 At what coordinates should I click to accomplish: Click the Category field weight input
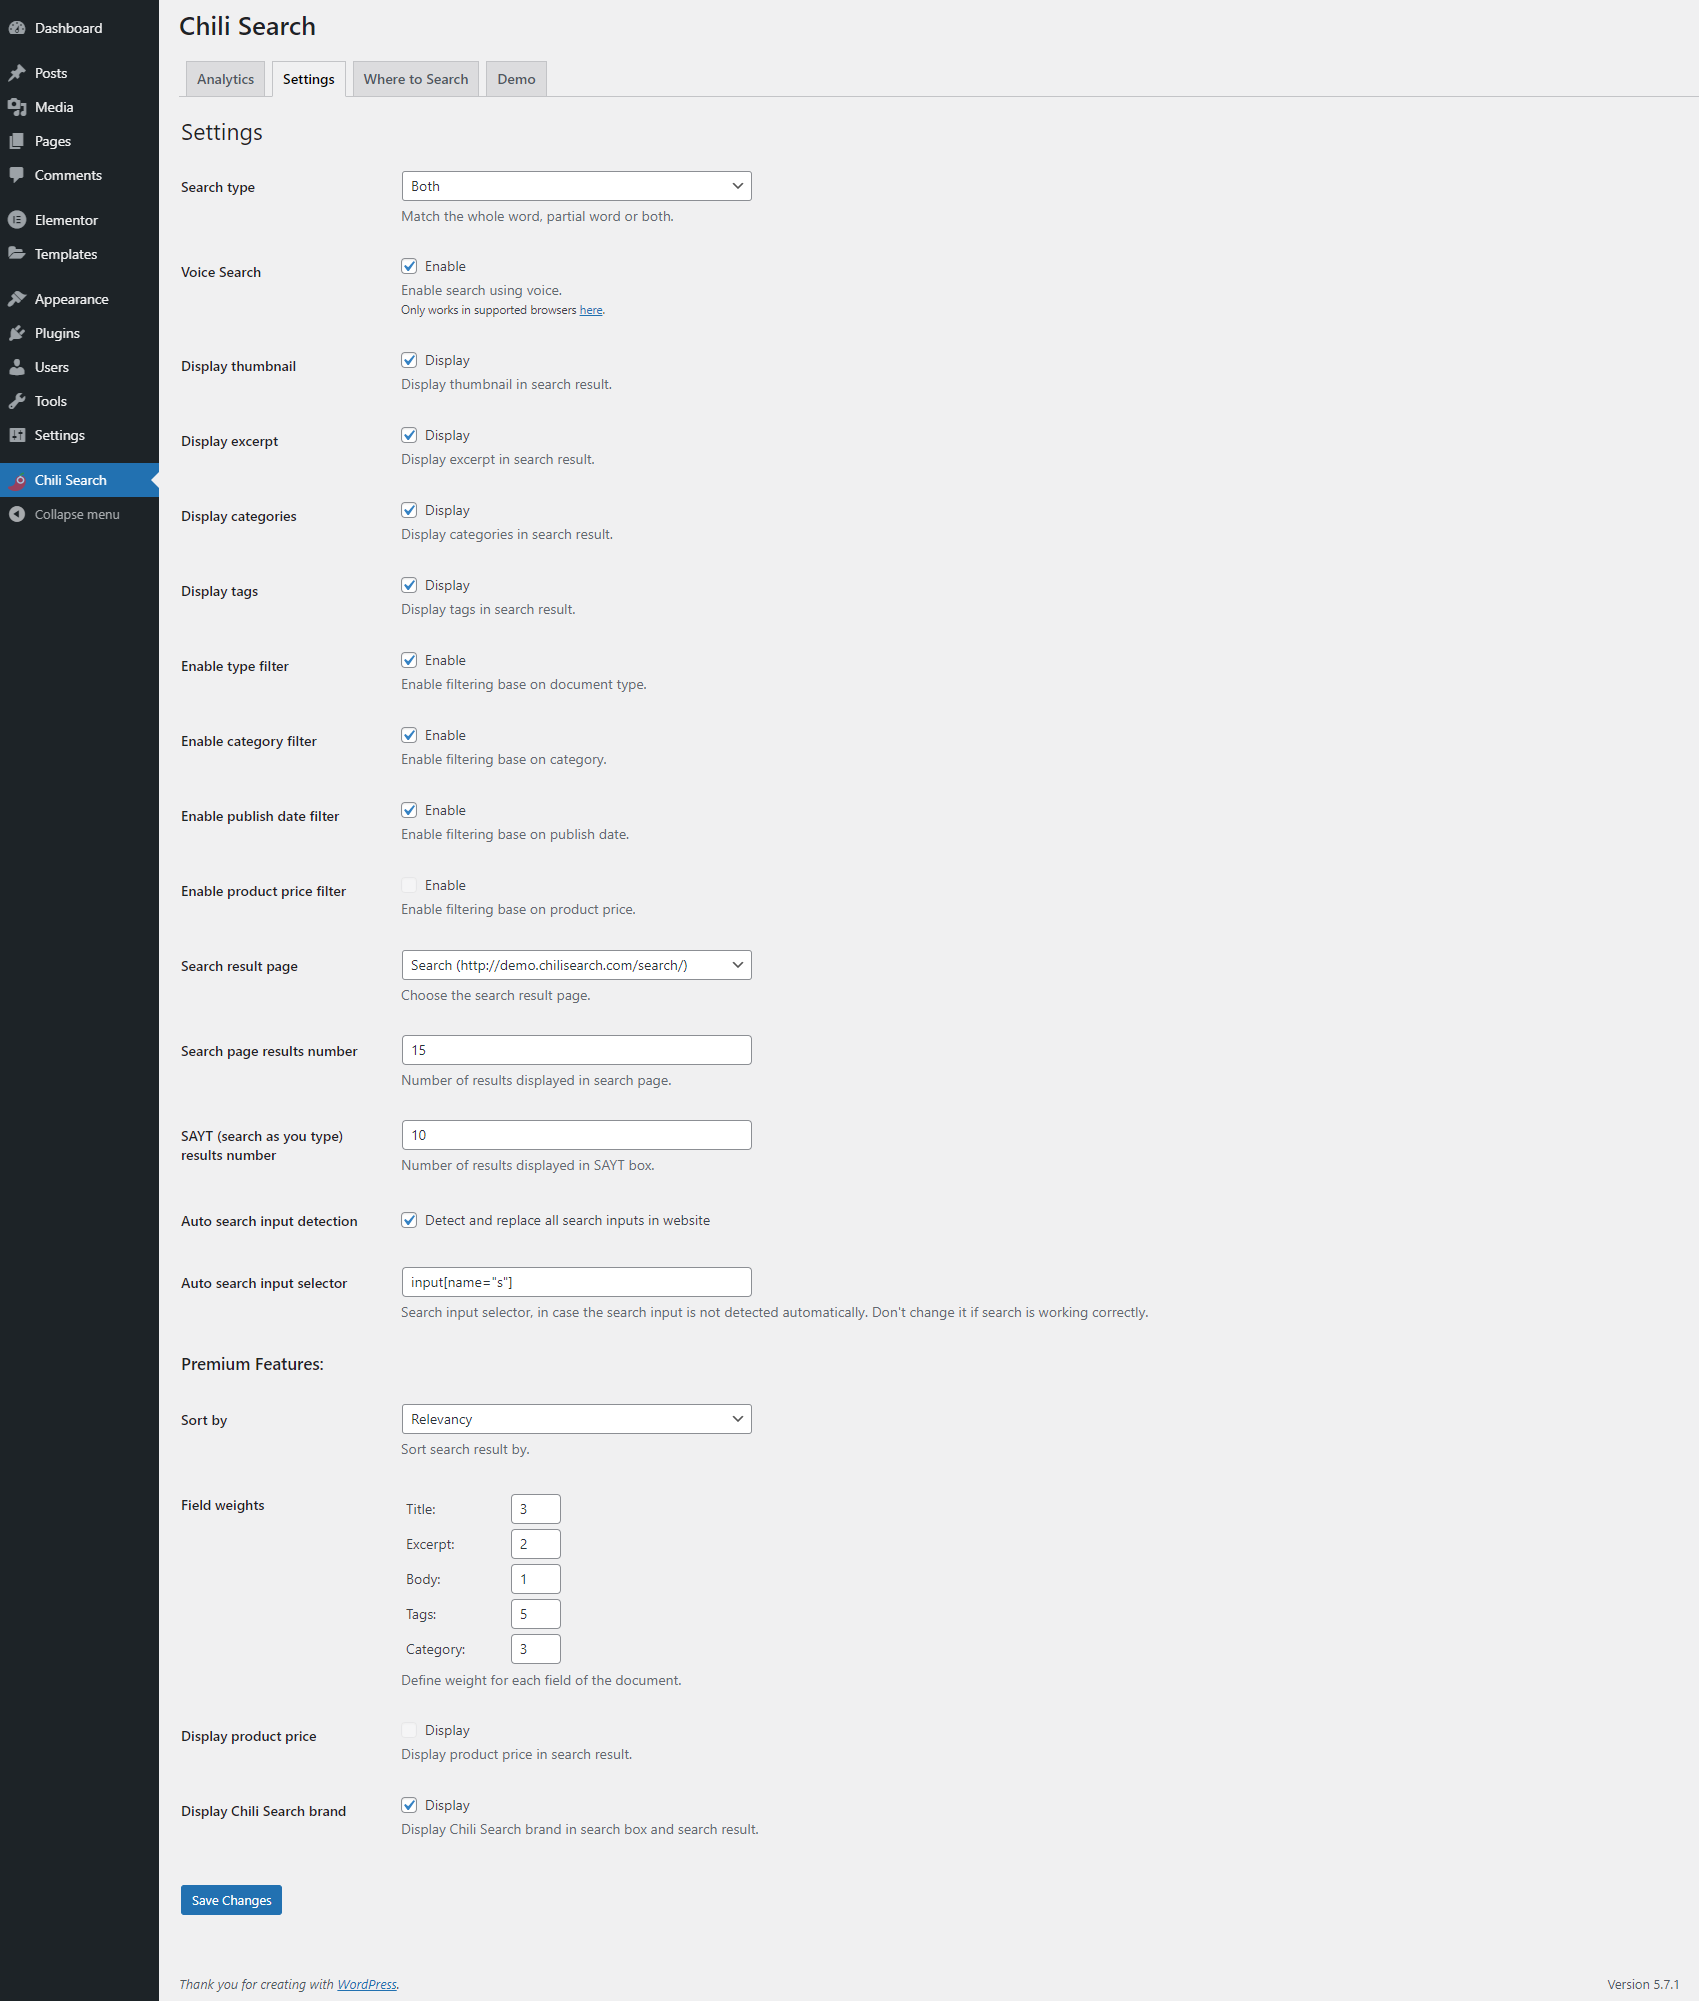tap(536, 1649)
